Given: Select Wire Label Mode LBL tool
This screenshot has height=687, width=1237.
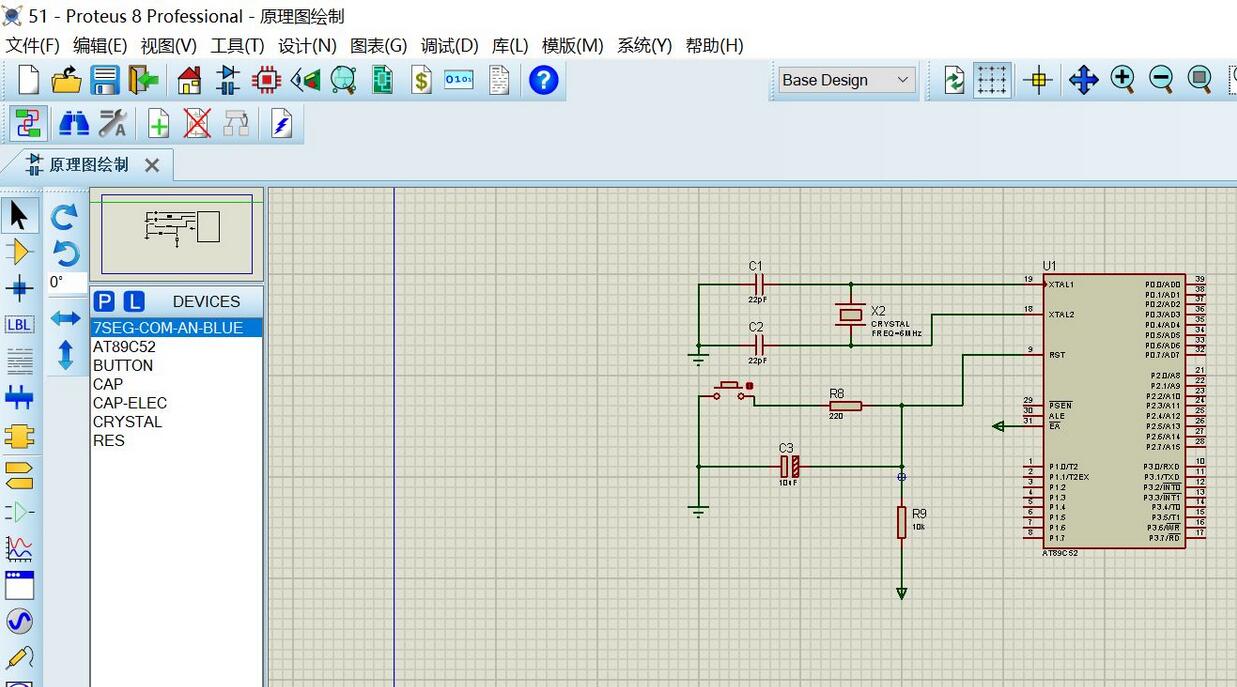Looking at the screenshot, I should pyautogui.click(x=19, y=325).
